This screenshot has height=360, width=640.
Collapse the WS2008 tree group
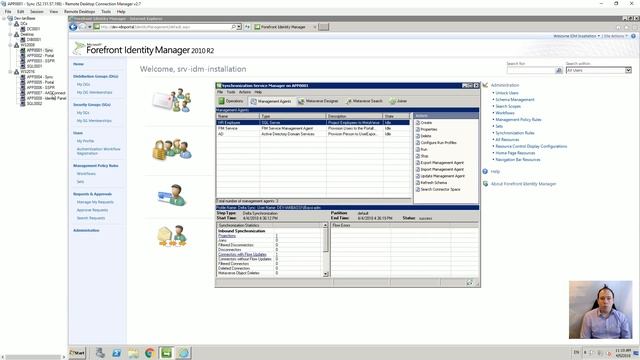[x=11, y=45]
